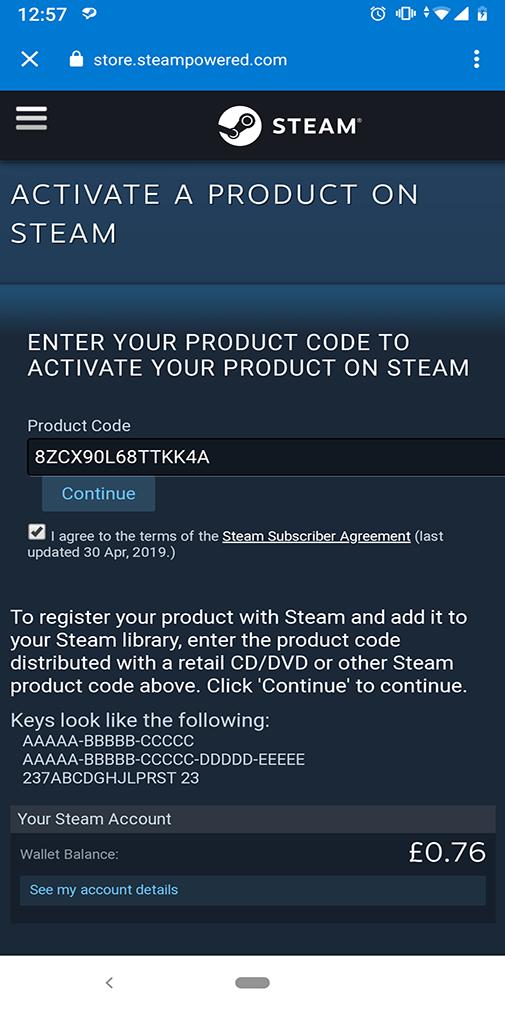Tap the Wi-Fi signal status icon
Viewport: 505px width, 1010px height.
point(441,14)
